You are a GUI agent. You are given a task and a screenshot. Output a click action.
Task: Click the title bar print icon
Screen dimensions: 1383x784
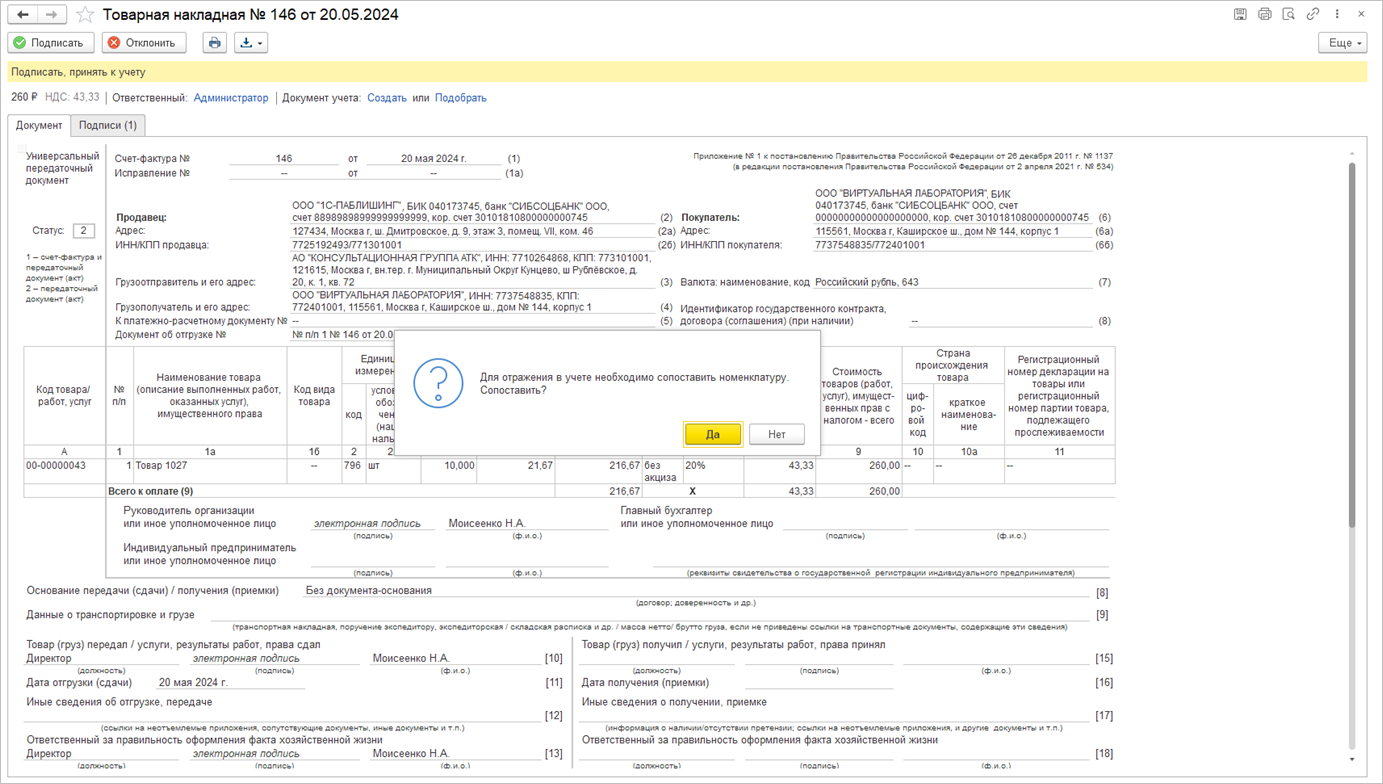[x=1264, y=14]
